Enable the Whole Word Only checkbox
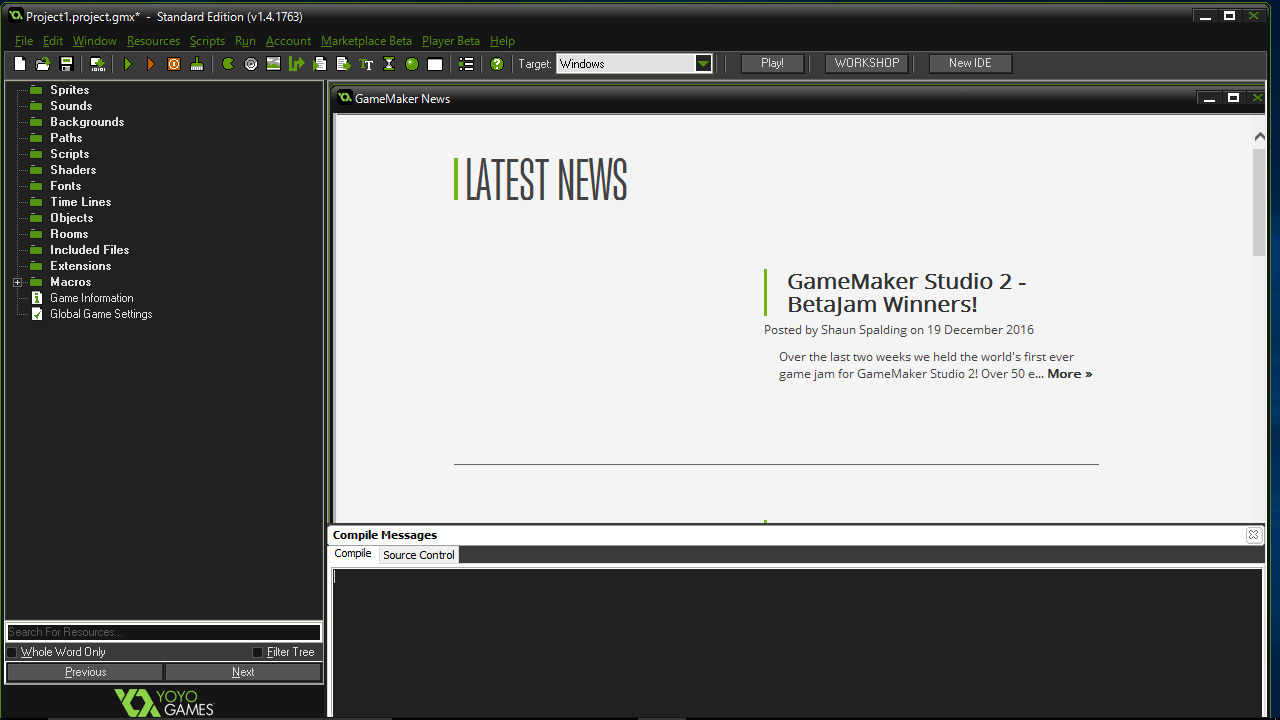This screenshot has height=720, width=1280. tap(12, 652)
